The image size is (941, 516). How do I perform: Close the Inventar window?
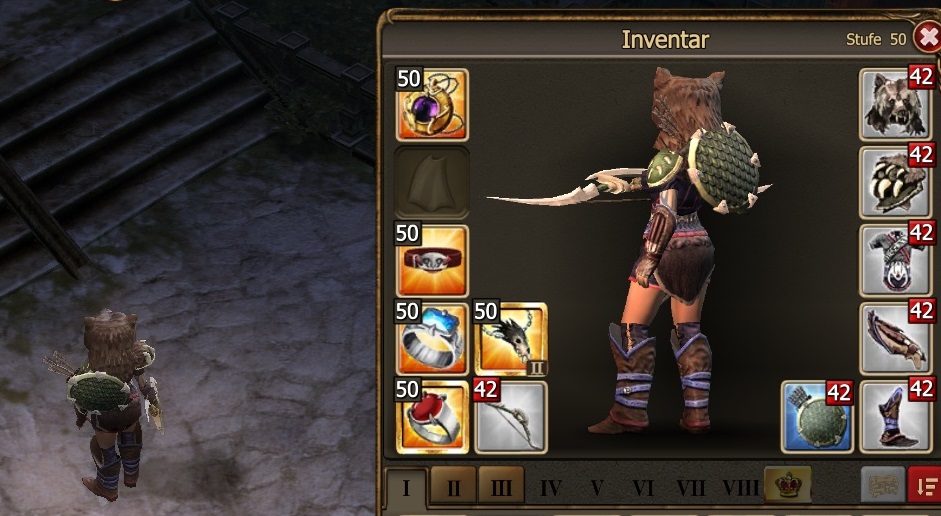point(928,38)
